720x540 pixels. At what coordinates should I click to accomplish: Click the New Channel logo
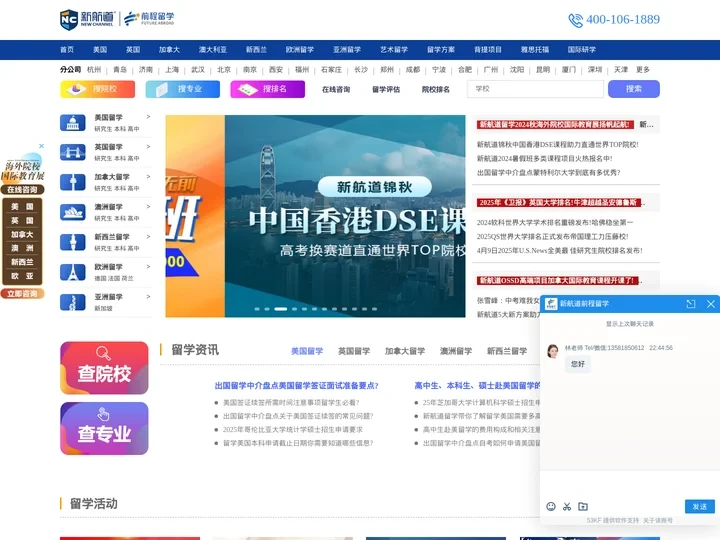point(87,19)
